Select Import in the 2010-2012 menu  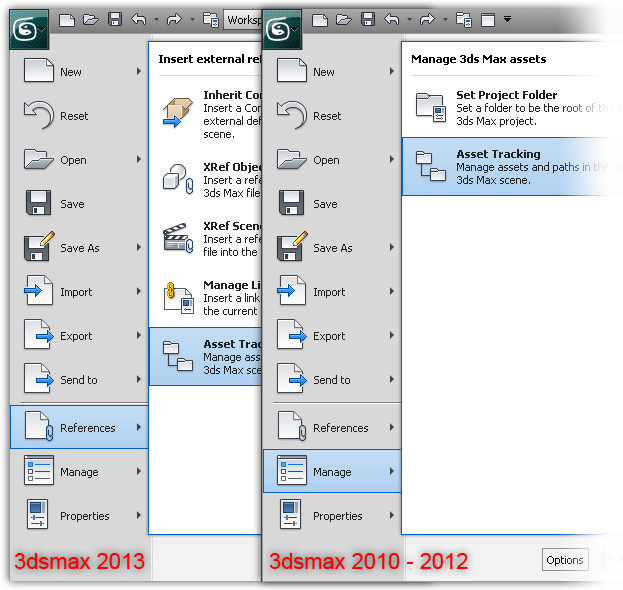click(332, 292)
